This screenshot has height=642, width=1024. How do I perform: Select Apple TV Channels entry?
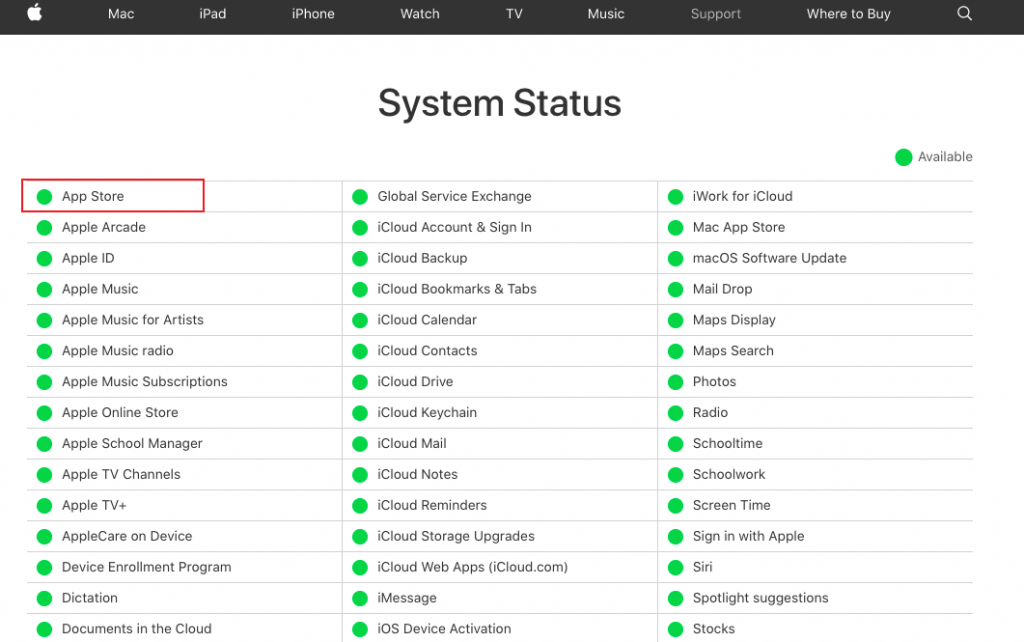121,474
